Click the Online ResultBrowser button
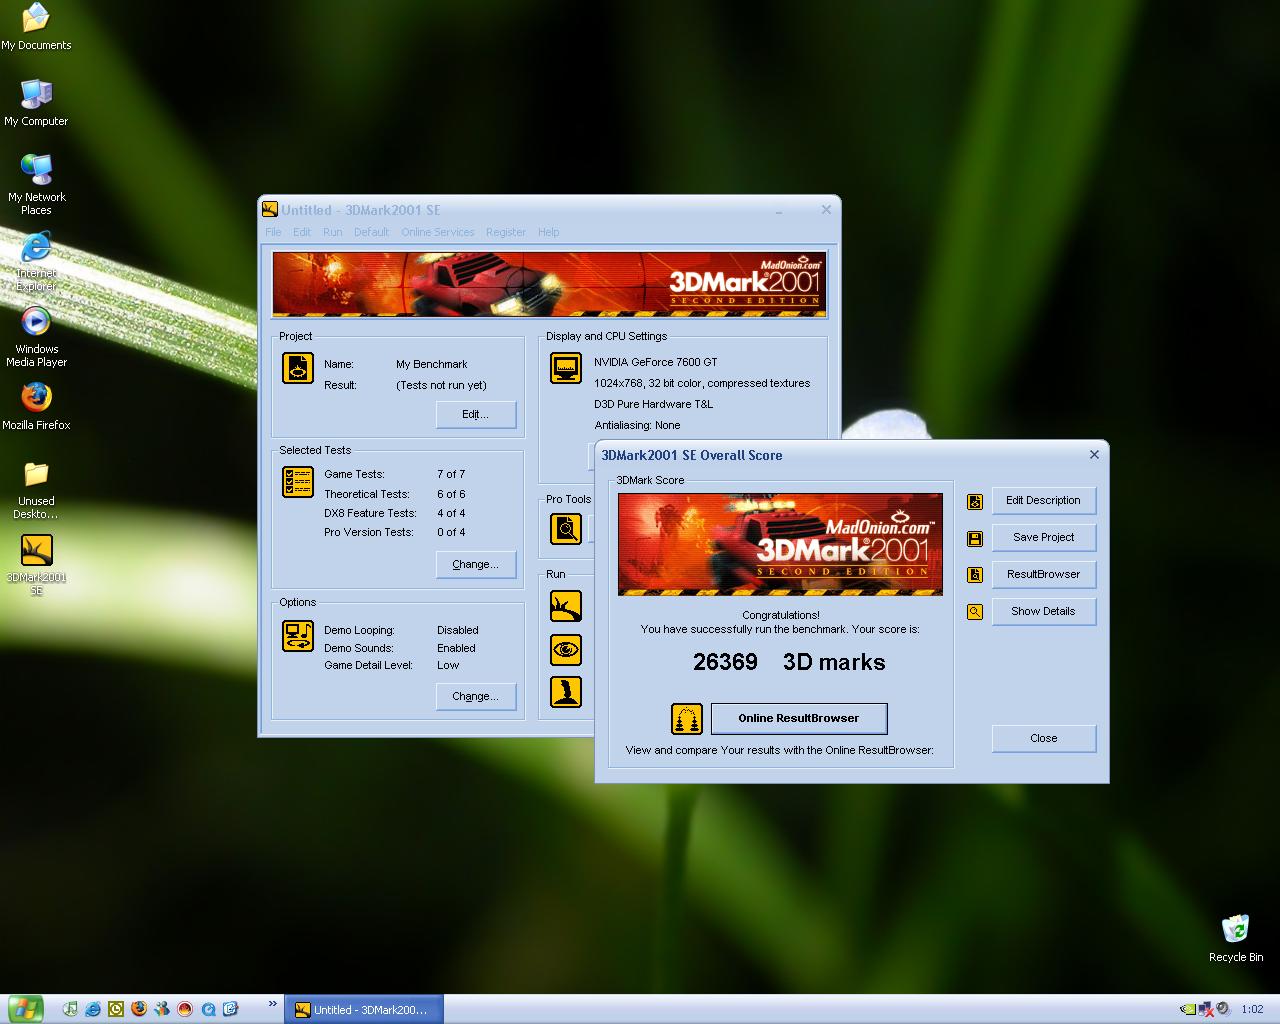 pyautogui.click(x=799, y=718)
